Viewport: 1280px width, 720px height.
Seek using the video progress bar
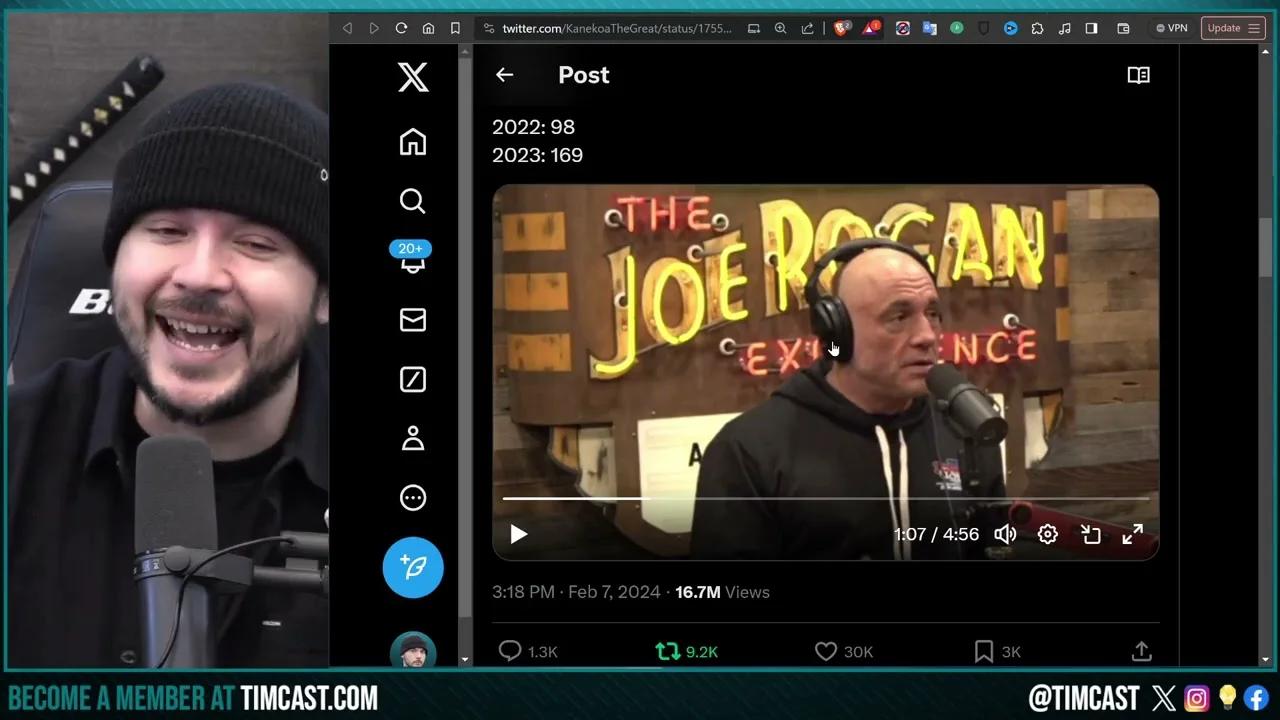pyautogui.click(x=826, y=498)
